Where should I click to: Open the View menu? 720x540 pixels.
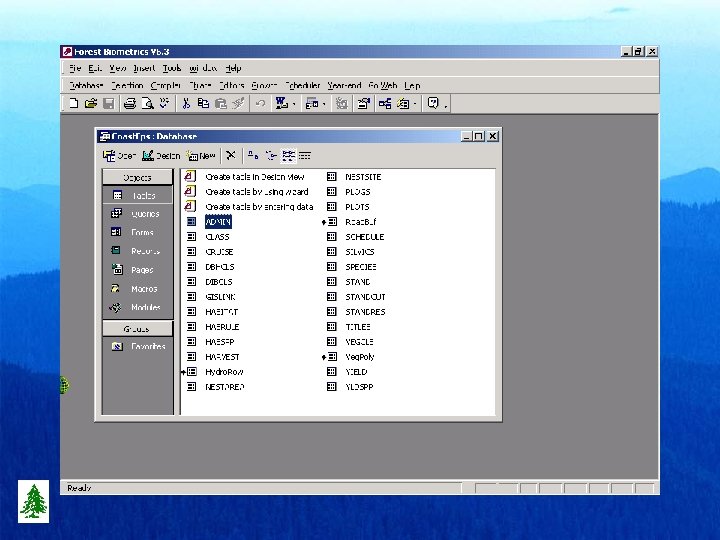pyautogui.click(x=118, y=68)
